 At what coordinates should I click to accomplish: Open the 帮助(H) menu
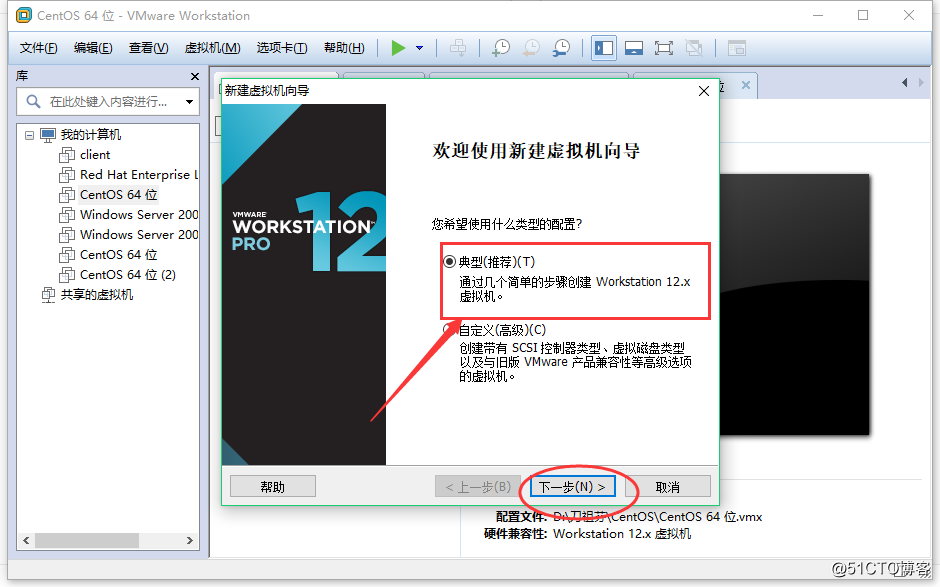(x=344, y=48)
